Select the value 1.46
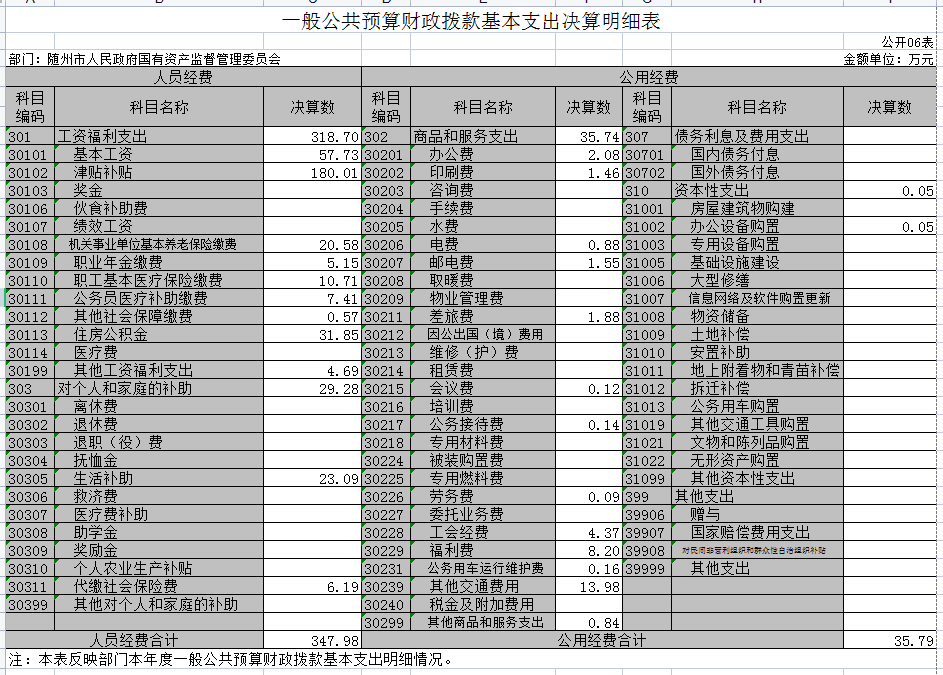 (x=589, y=173)
